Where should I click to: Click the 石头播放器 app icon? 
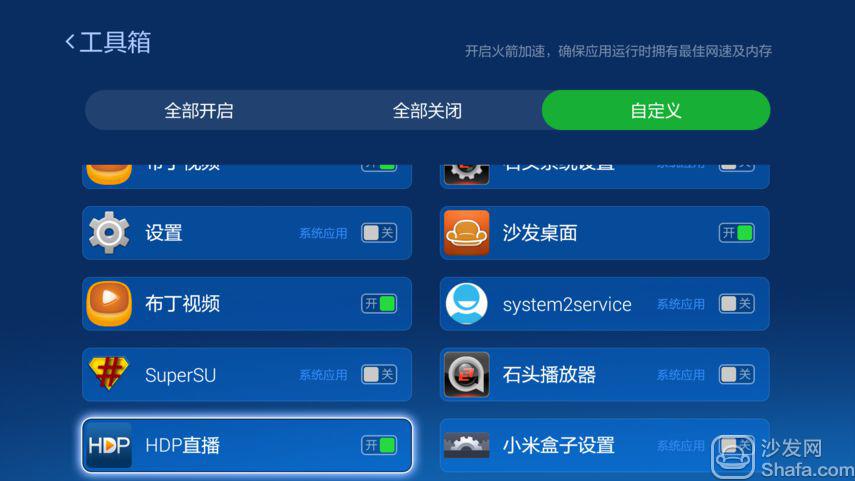(467, 375)
